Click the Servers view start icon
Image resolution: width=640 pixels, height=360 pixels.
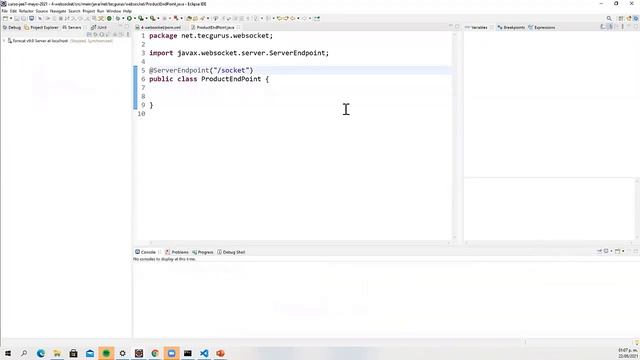pyautogui.click(x=102, y=34)
